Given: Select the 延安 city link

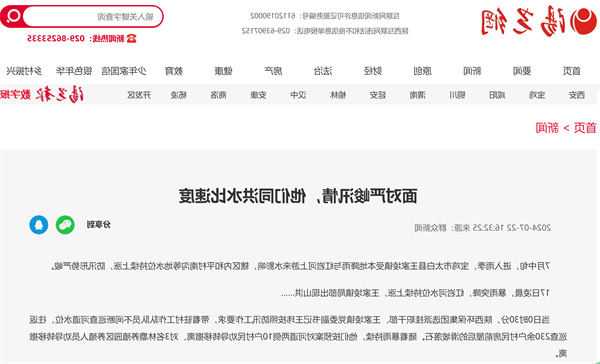Looking at the screenshot, I should [378, 95].
